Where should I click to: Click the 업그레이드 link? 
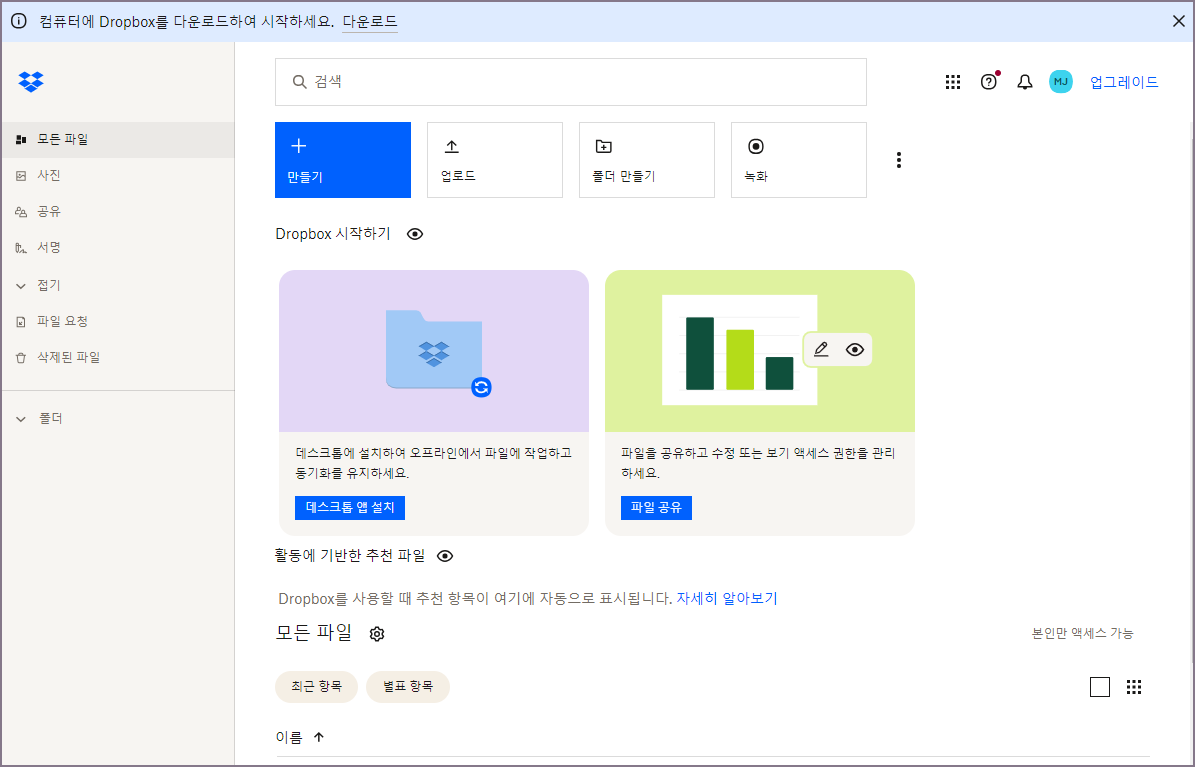[x=1124, y=82]
